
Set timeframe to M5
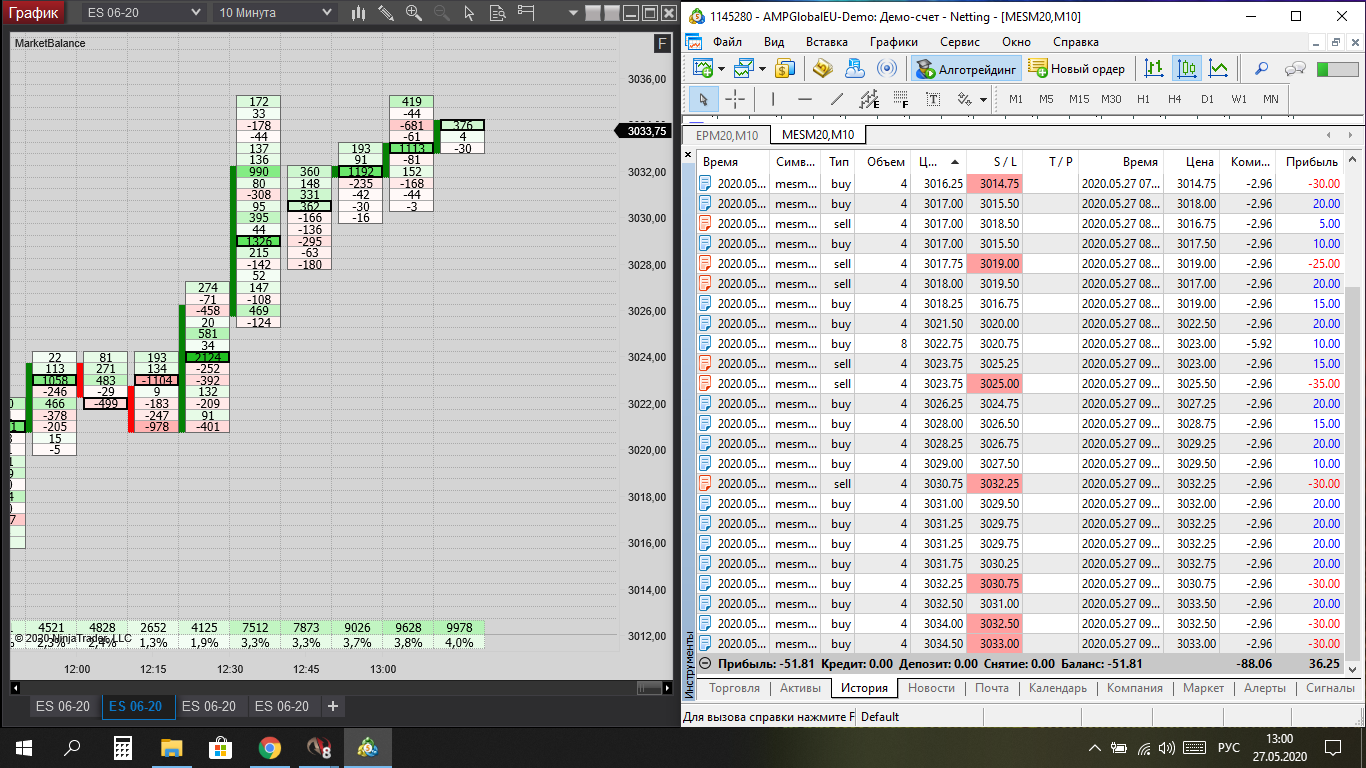pyautogui.click(x=1046, y=99)
